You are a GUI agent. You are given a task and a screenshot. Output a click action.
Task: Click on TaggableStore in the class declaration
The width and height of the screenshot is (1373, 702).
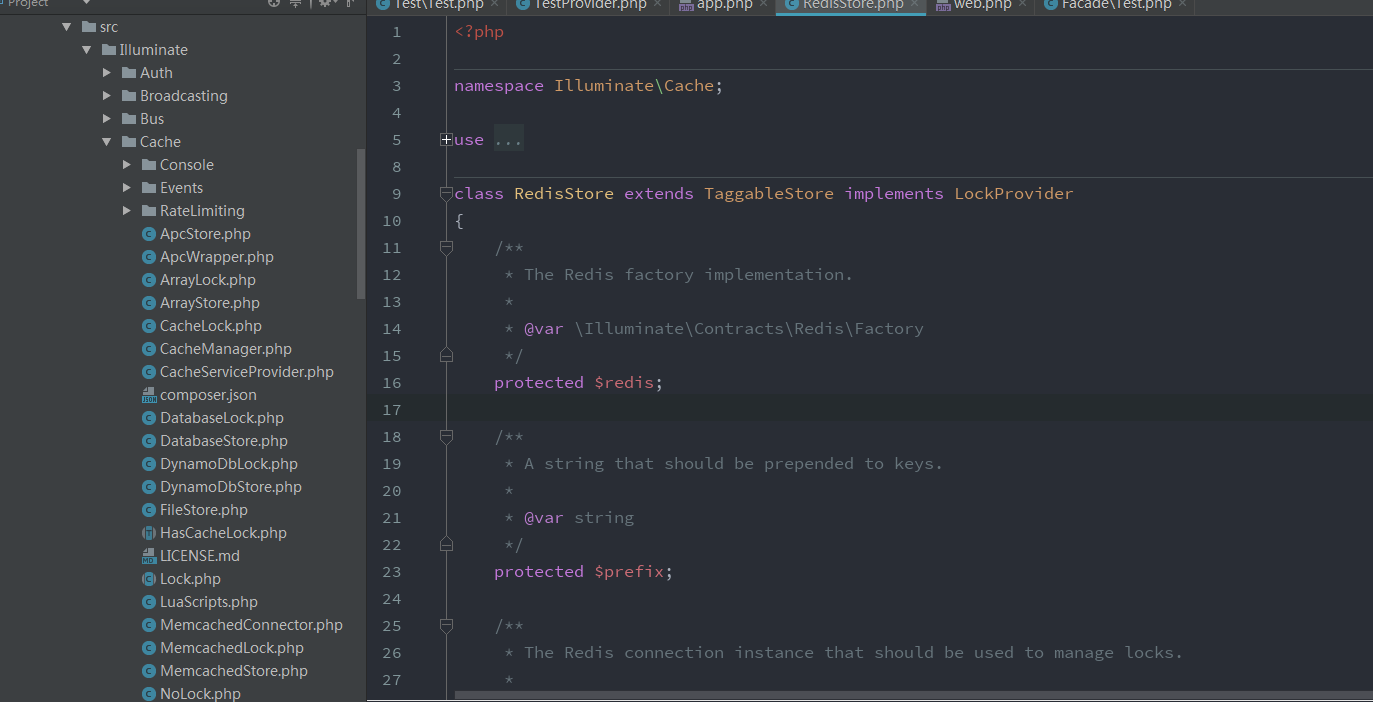pos(769,194)
